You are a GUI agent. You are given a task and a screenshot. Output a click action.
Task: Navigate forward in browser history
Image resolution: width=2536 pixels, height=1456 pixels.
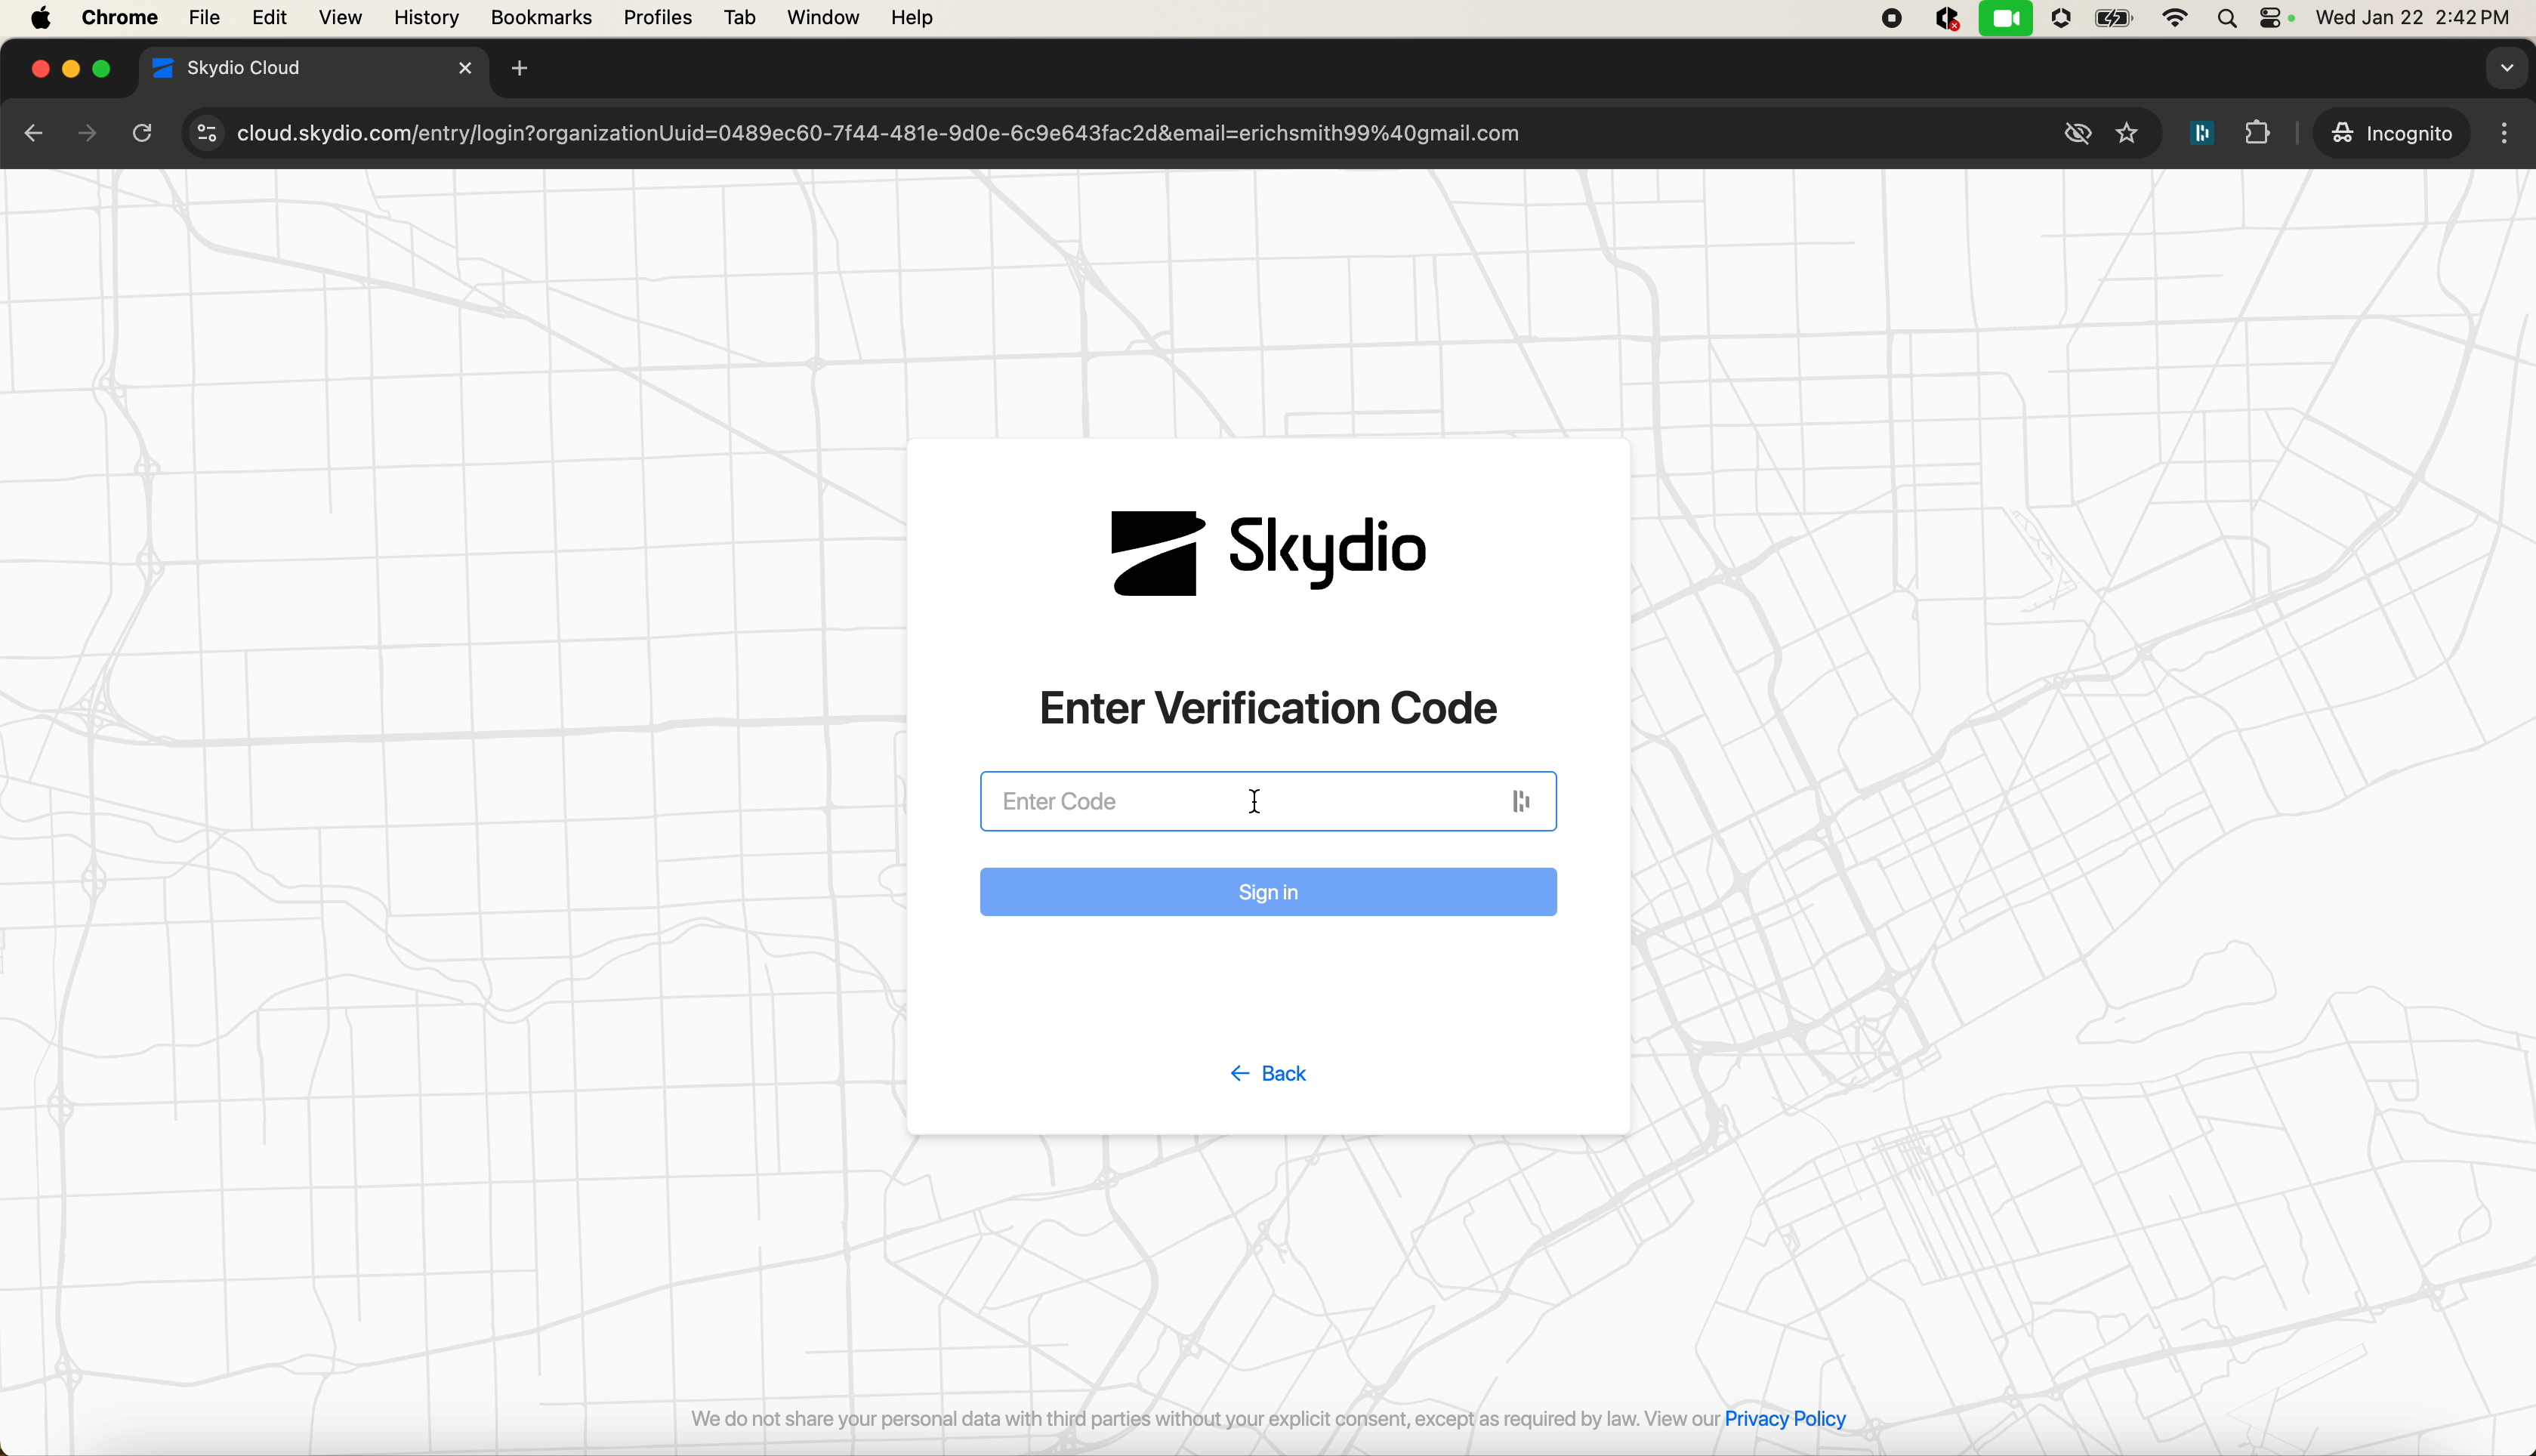coord(88,133)
